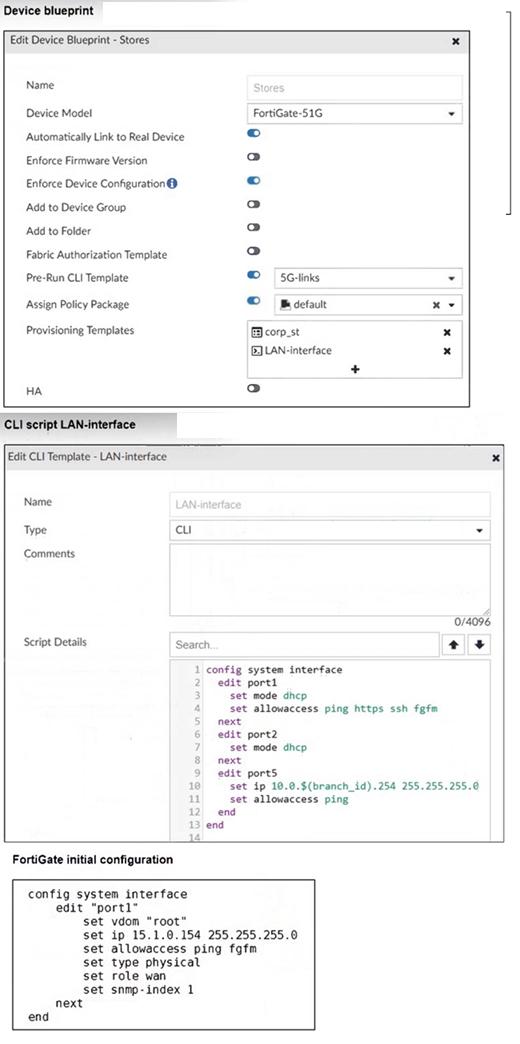Click Script Details label

coord(55,643)
